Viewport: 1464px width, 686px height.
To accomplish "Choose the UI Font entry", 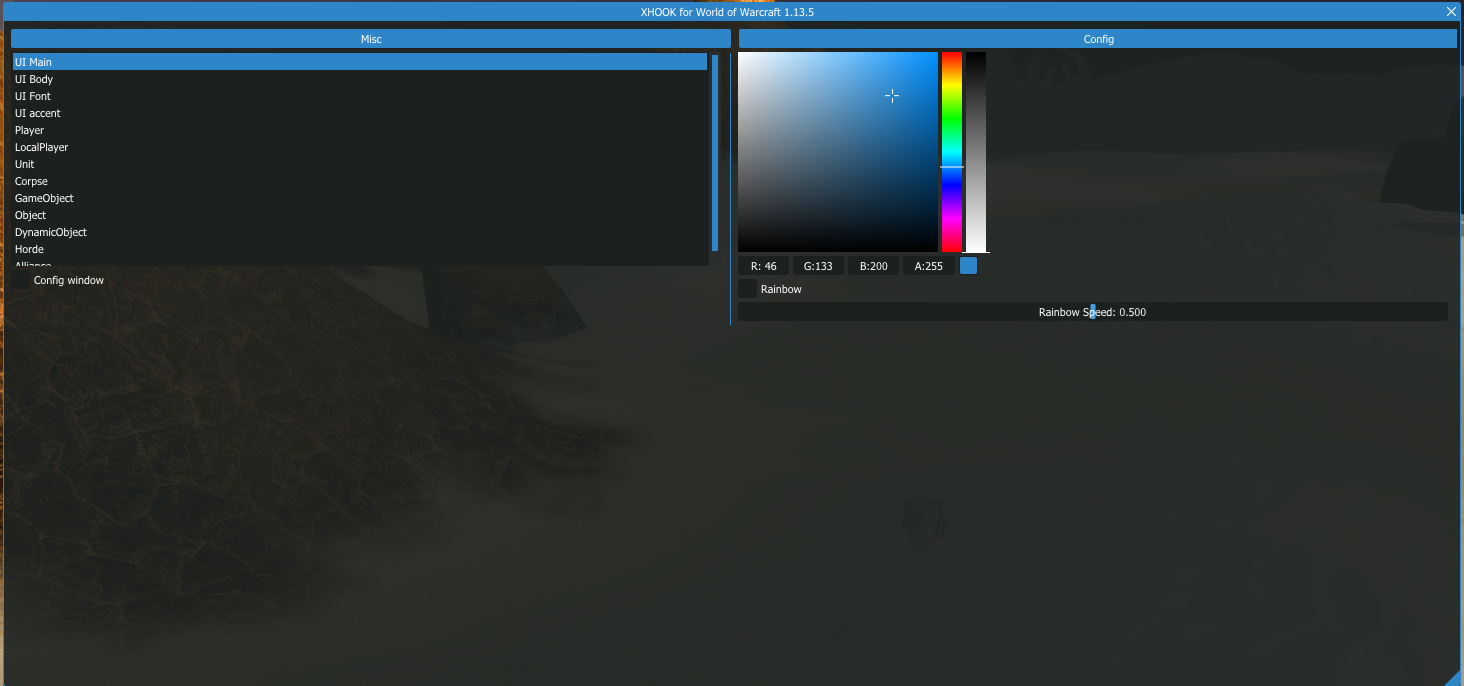I will [x=360, y=96].
